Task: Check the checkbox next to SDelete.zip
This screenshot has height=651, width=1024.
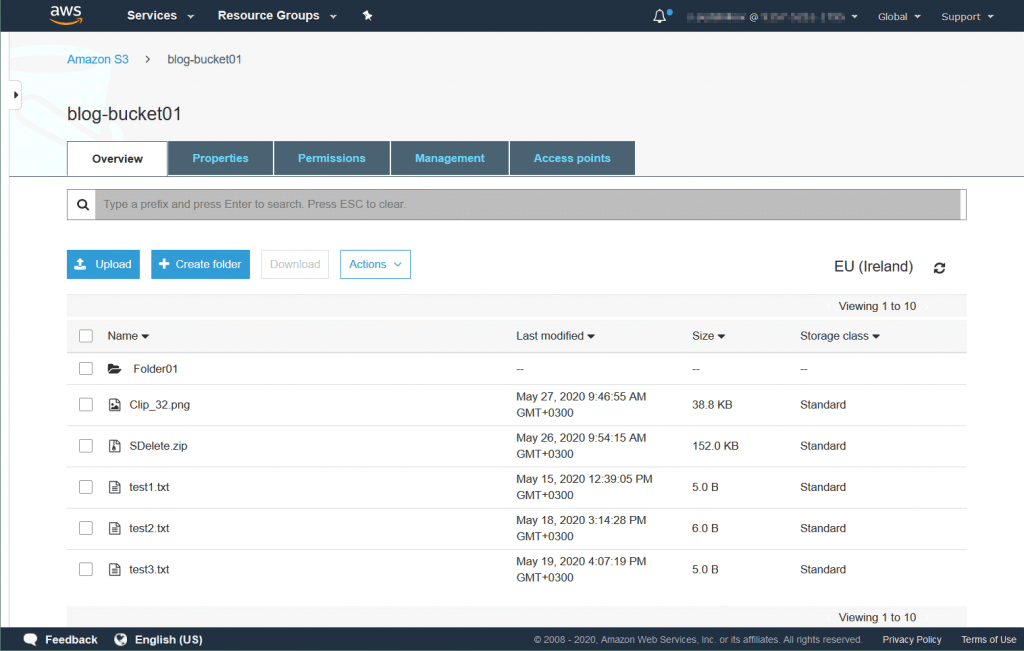Action: pos(86,445)
